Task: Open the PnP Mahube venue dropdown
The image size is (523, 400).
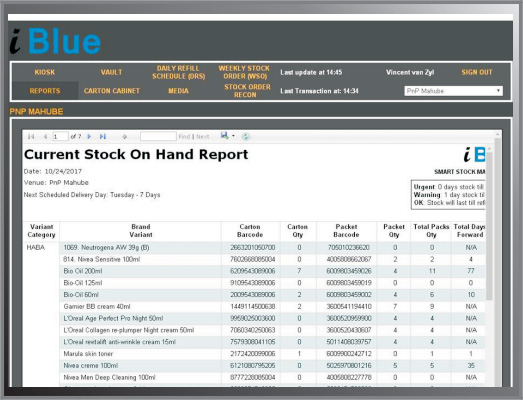Action: [x=453, y=91]
